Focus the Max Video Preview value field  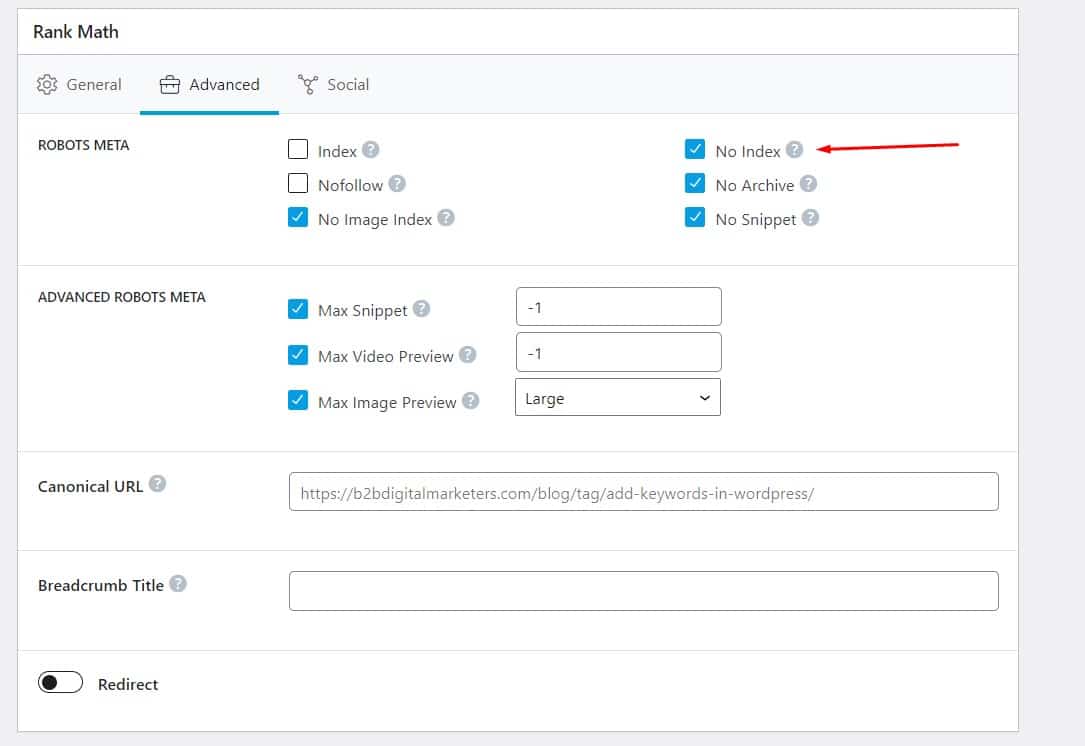click(619, 352)
